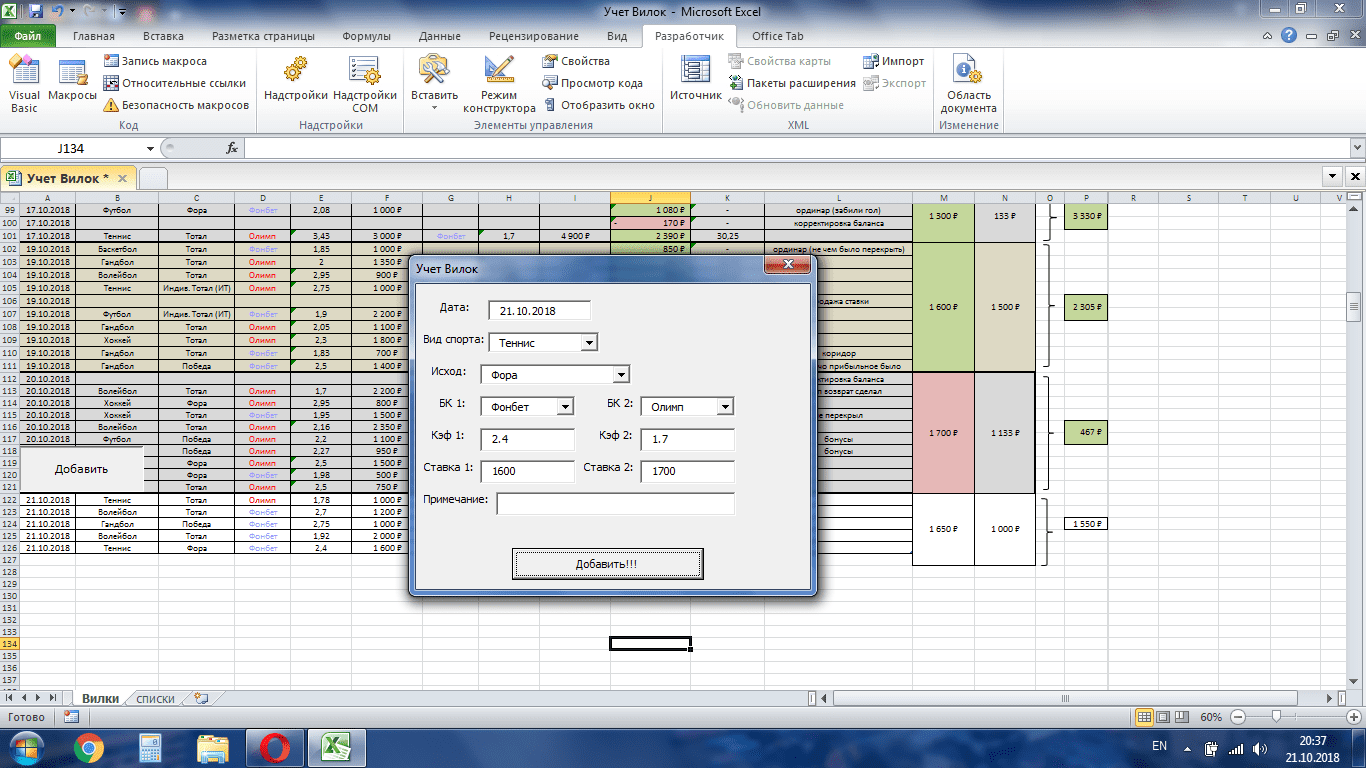Click the Примечание text field

click(615, 503)
